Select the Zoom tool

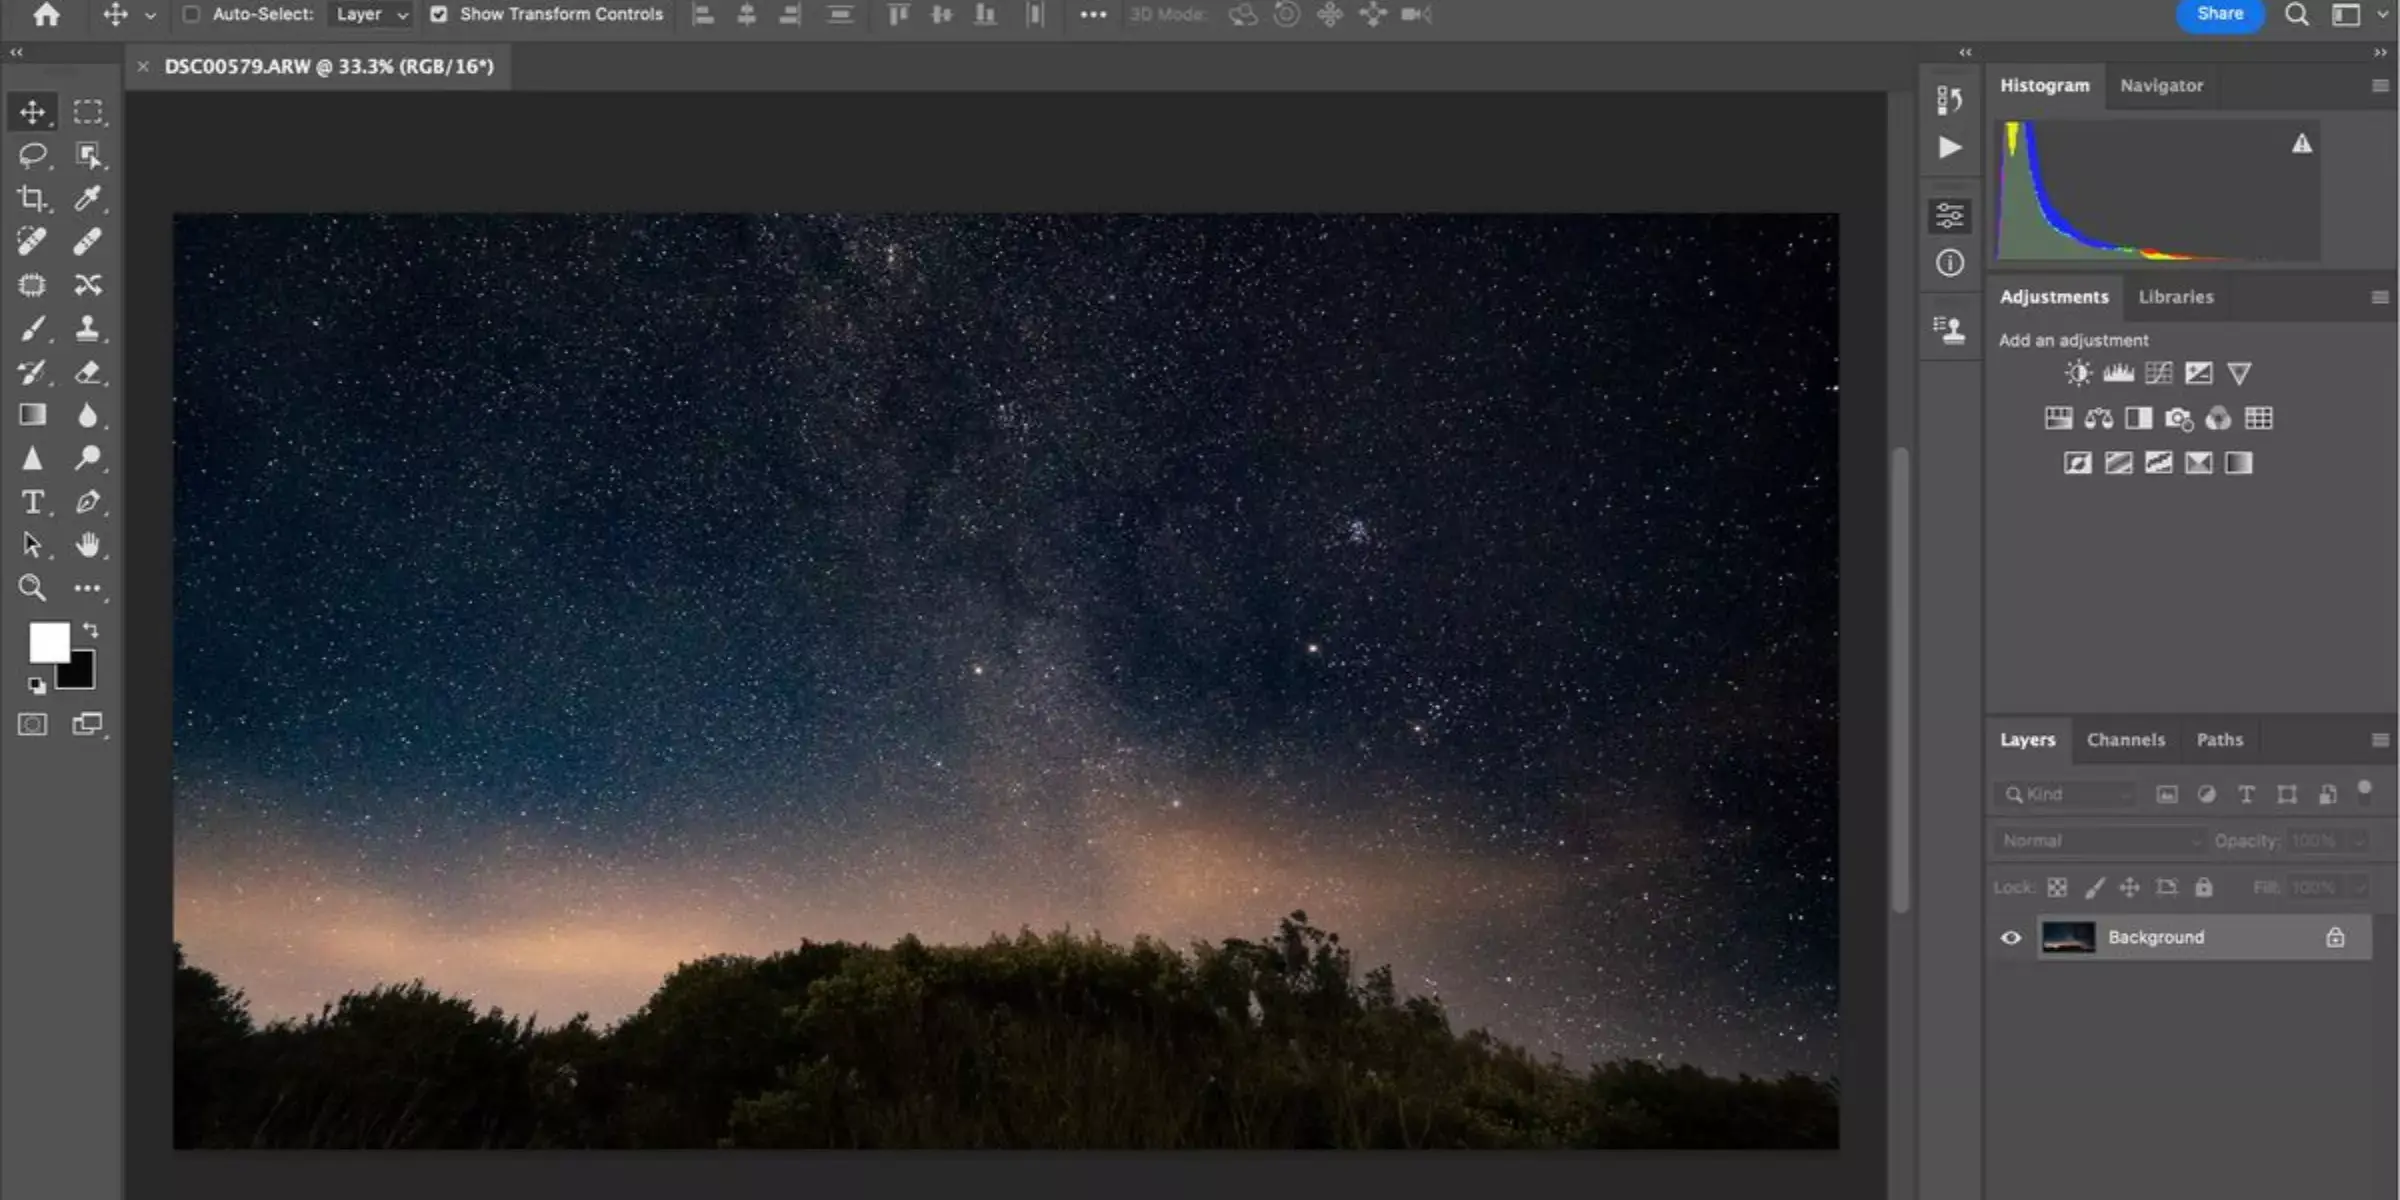tap(32, 588)
